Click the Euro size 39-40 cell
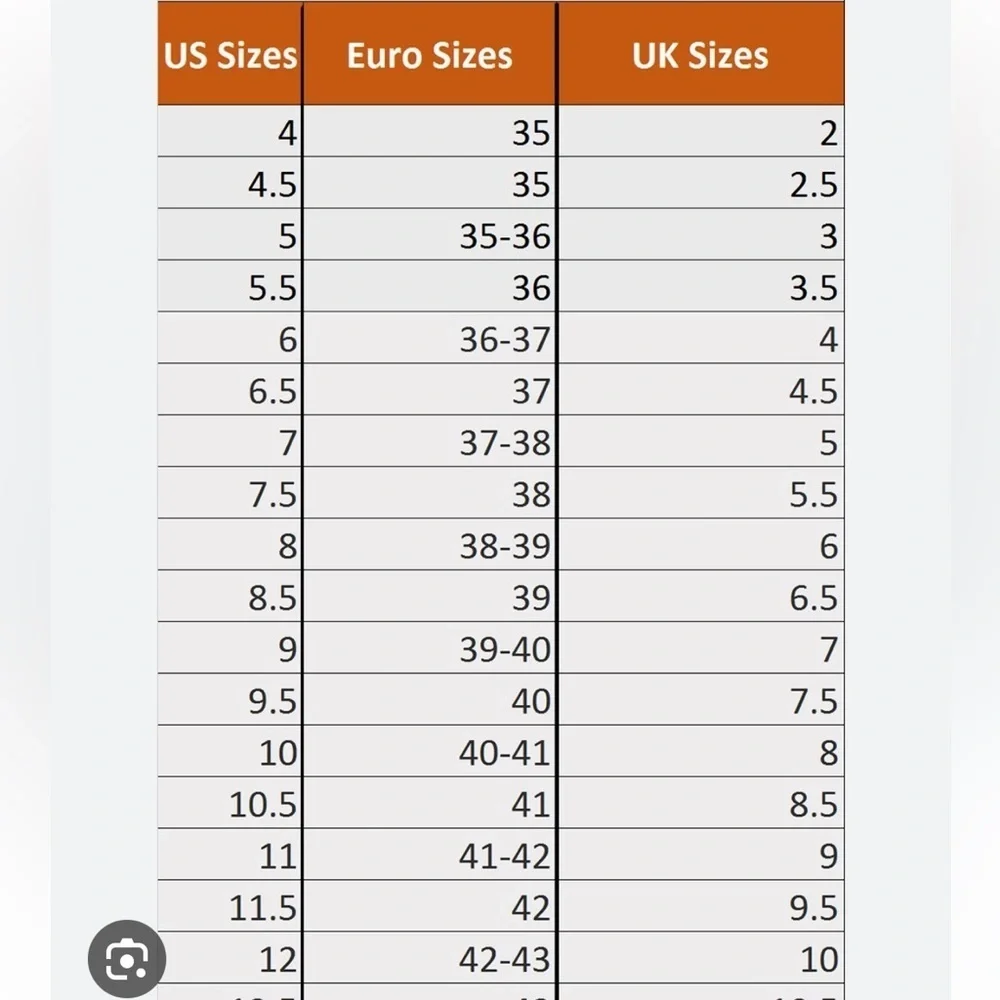This screenshot has width=1000, height=1000. (430, 648)
